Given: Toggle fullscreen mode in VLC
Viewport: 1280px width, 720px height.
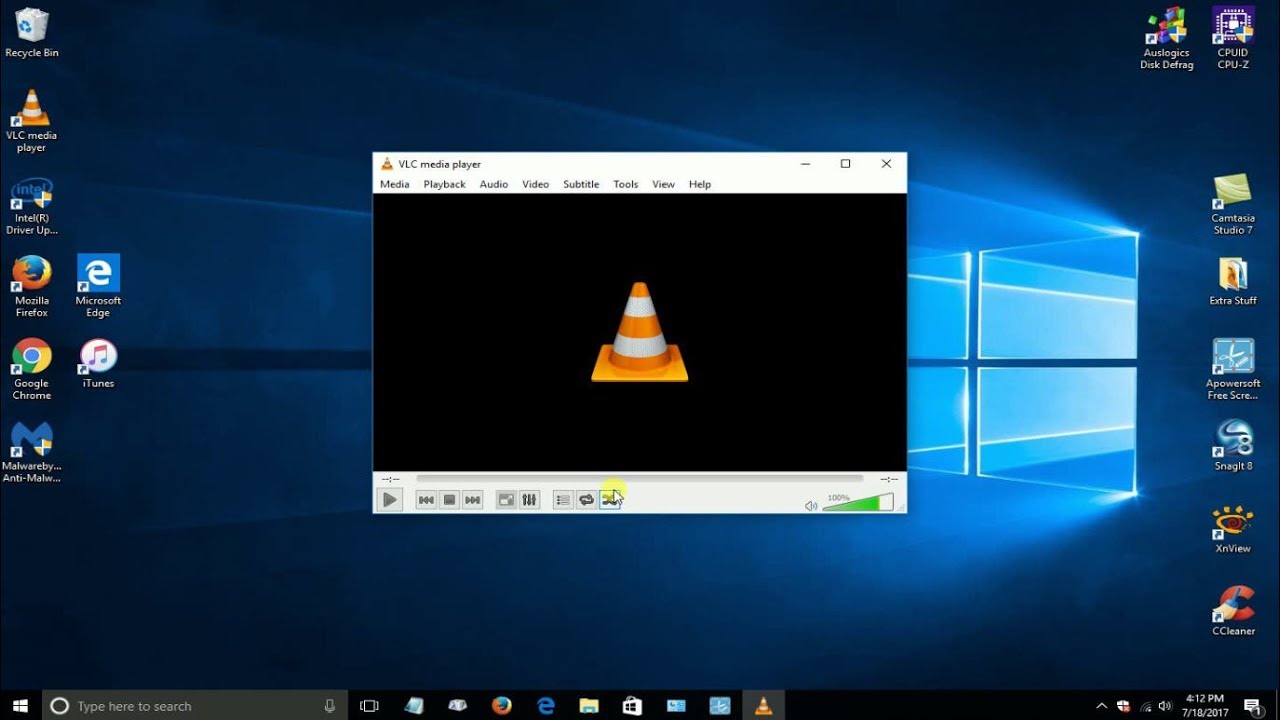Looking at the screenshot, I should (x=506, y=499).
